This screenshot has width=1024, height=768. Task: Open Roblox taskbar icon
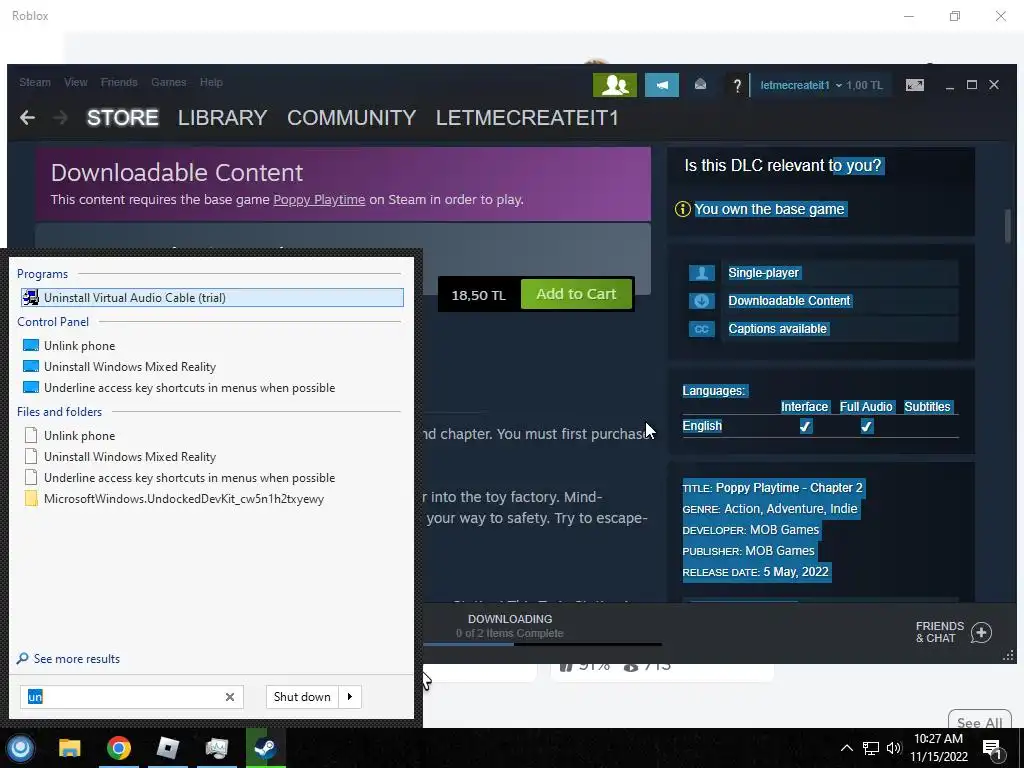tap(168, 748)
